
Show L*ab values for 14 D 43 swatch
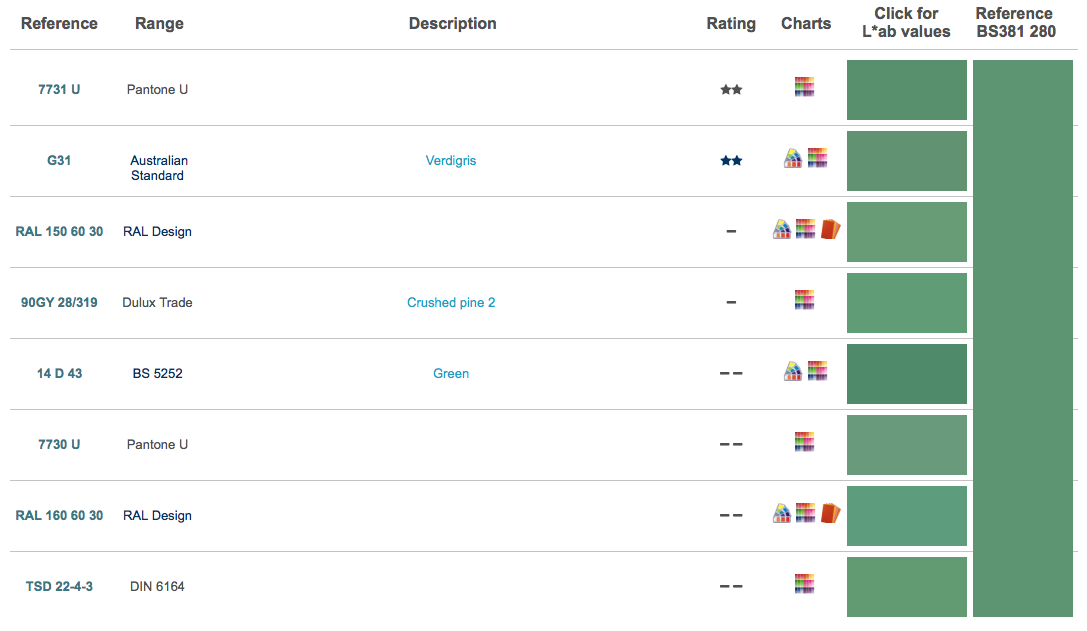point(906,374)
